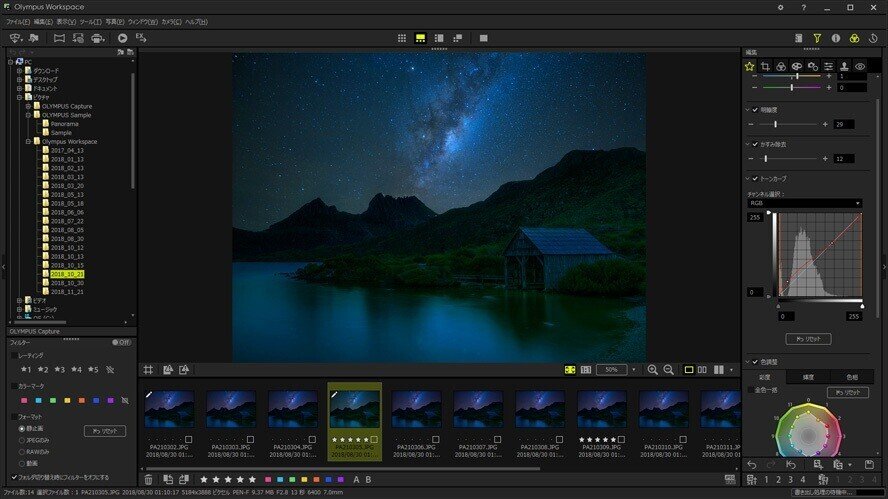Click the tone curve リセット button

click(x=808, y=339)
